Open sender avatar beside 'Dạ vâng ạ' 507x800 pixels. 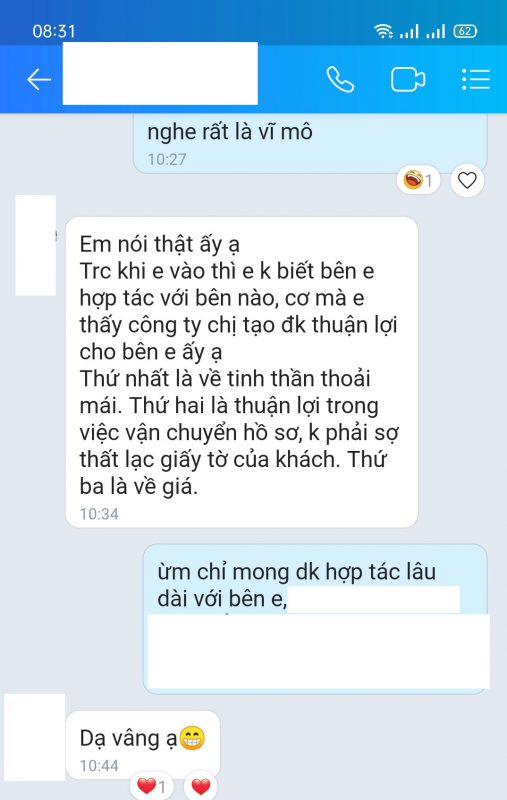coord(35,737)
